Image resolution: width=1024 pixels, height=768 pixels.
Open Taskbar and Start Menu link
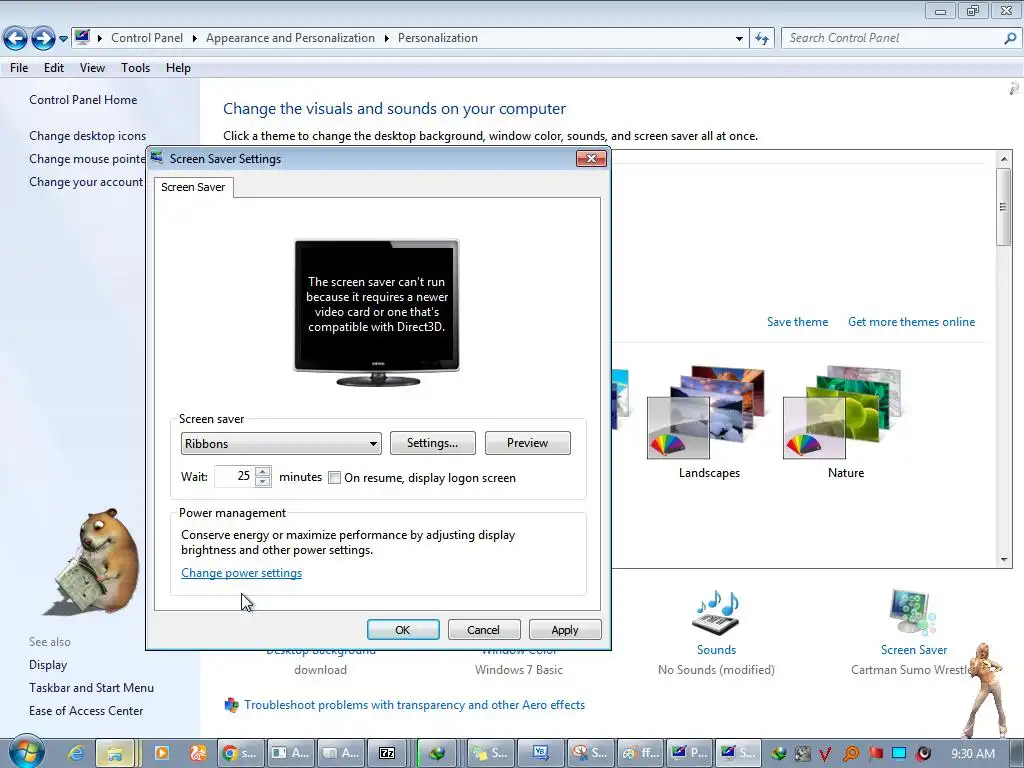point(91,688)
